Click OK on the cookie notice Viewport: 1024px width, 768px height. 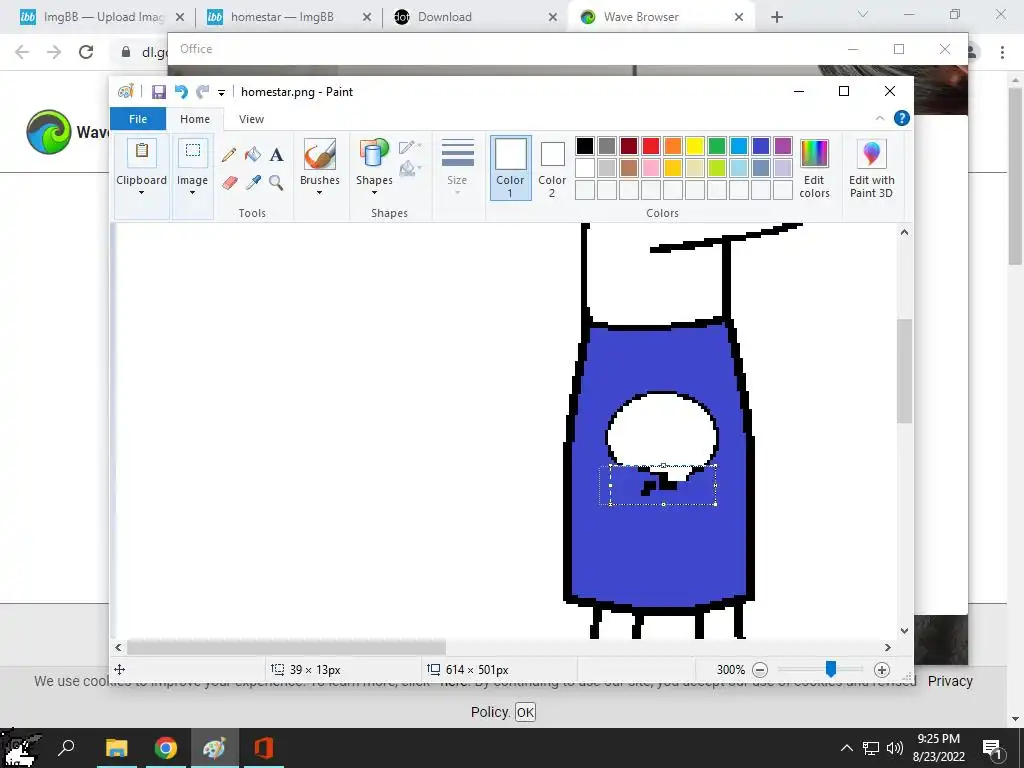pos(525,712)
